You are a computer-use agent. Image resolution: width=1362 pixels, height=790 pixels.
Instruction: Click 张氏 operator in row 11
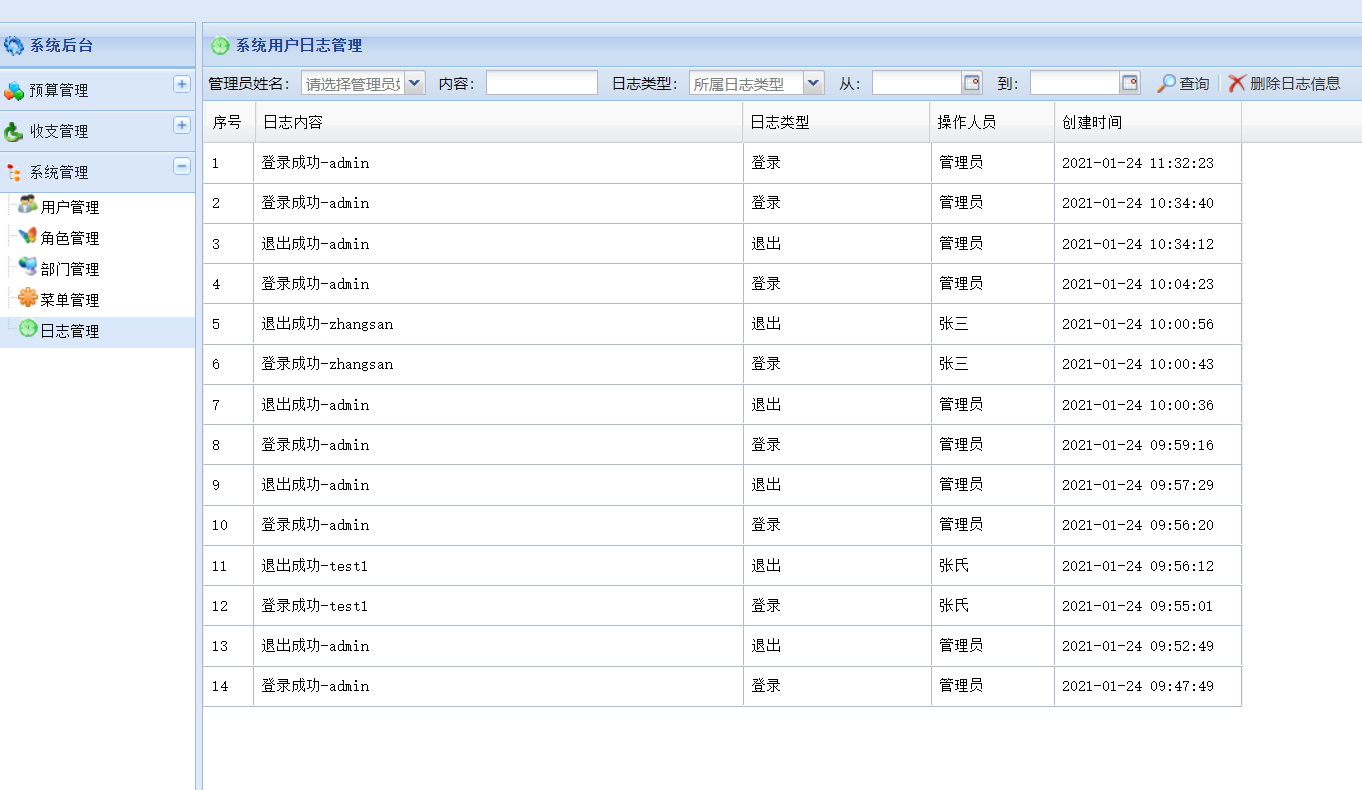(x=954, y=566)
